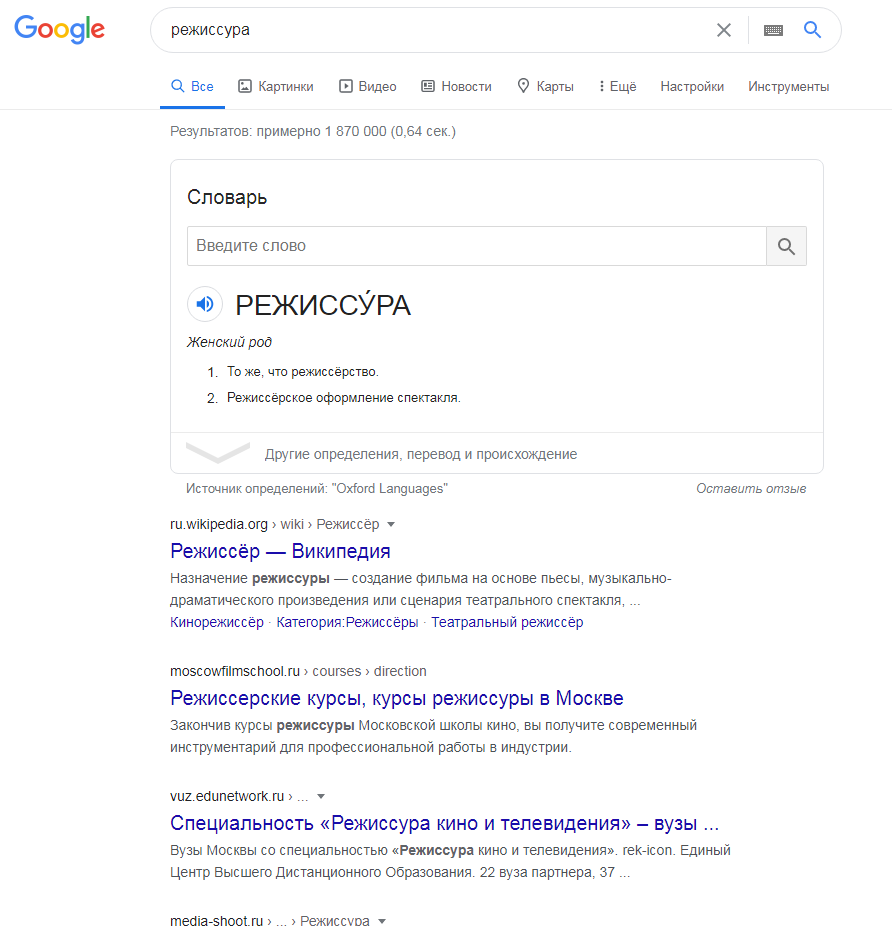Open the Карты maps tab
Viewport: 892px width, 926px height.
545,86
